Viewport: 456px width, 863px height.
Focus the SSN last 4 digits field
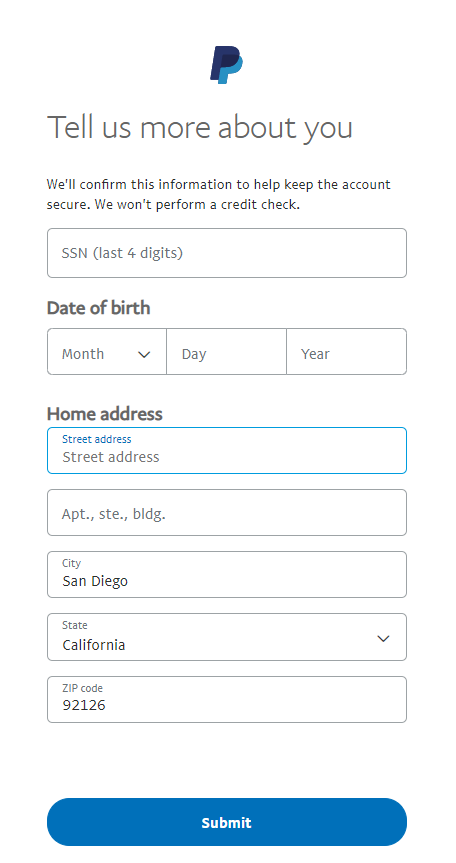pos(227,253)
